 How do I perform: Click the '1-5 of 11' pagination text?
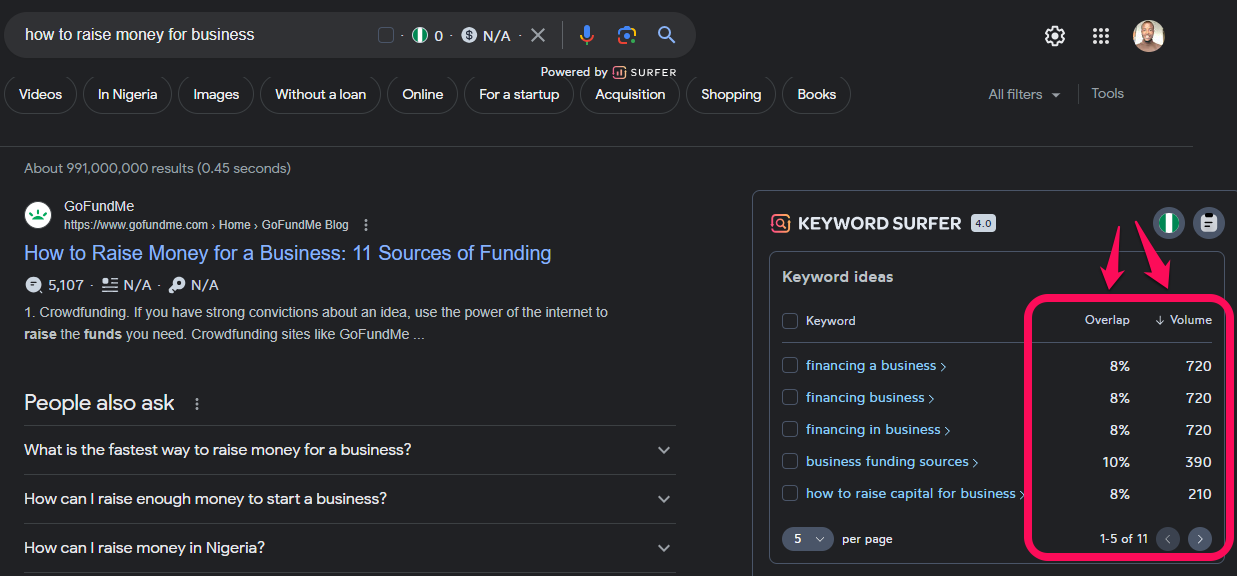pos(1123,539)
